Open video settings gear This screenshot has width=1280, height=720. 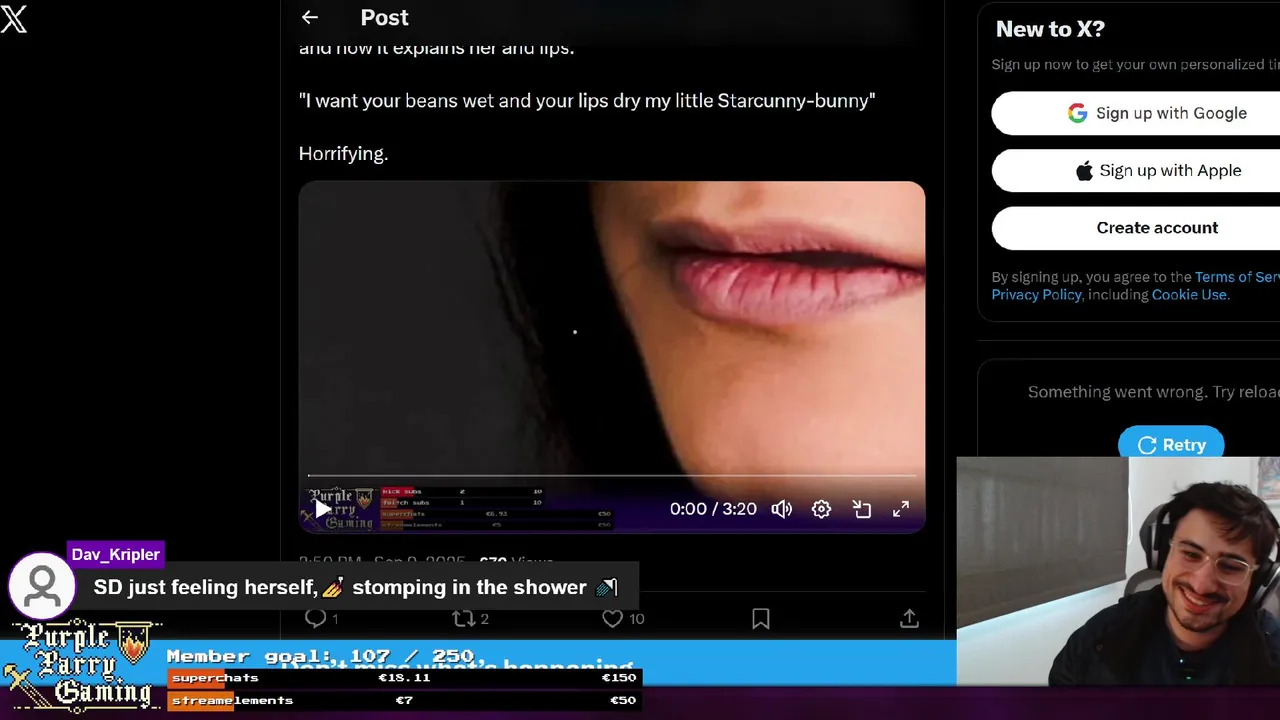[821, 509]
